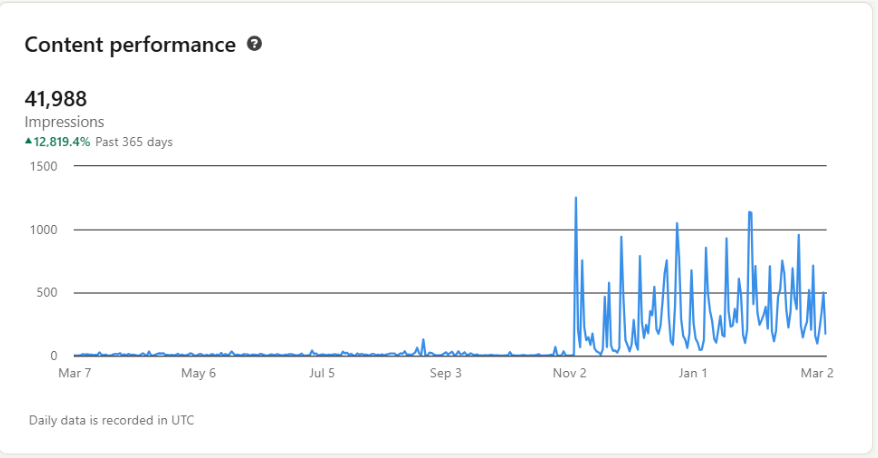Click the 12,819.4% growth percentage
Image resolution: width=878 pixels, height=458 pixels.
point(63,142)
